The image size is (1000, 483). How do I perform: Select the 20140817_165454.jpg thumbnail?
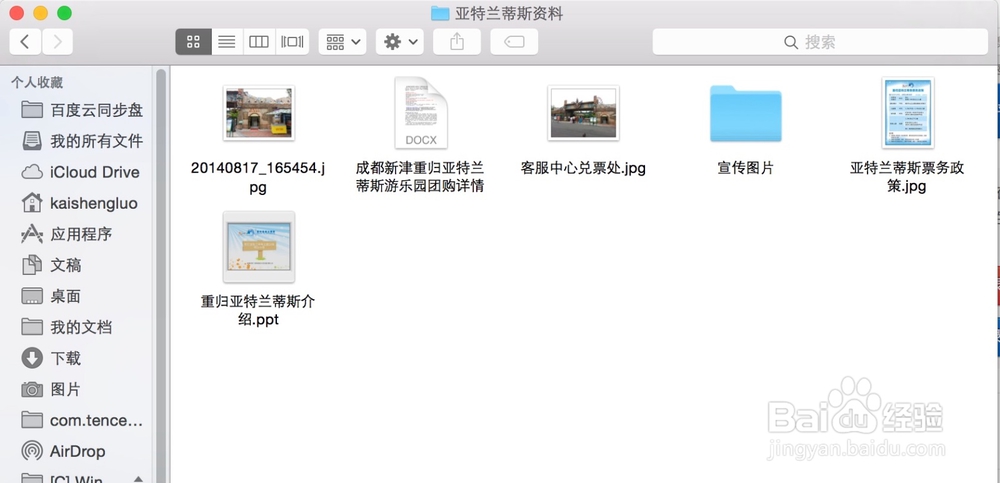[258, 113]
